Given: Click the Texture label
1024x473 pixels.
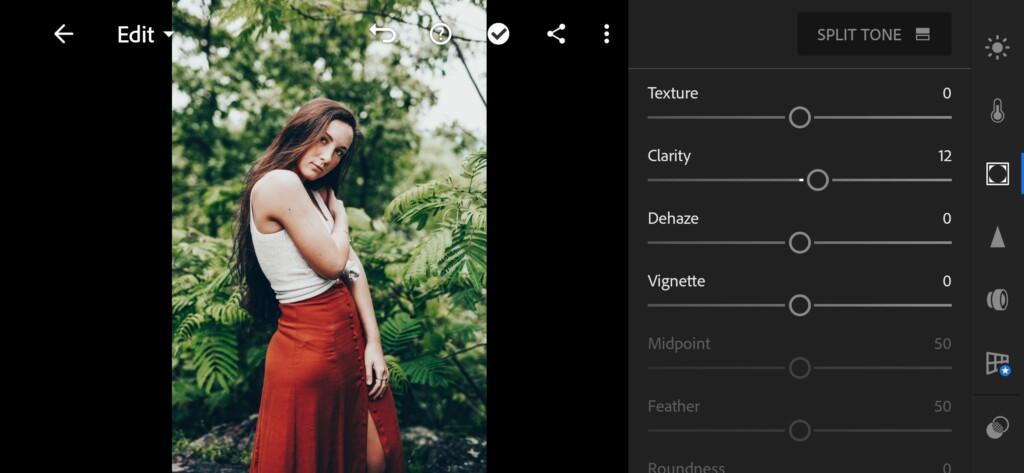Looking at the screenshot, I should tap(673, 93).
